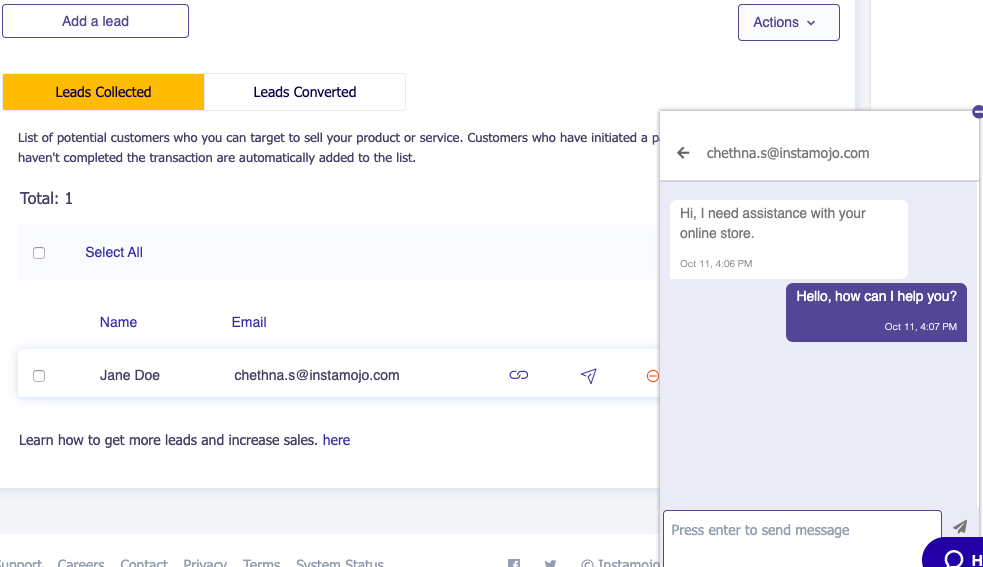Sort leads by the Name column header
Viewport: 983px width, 567px height.
pos(118,322)
